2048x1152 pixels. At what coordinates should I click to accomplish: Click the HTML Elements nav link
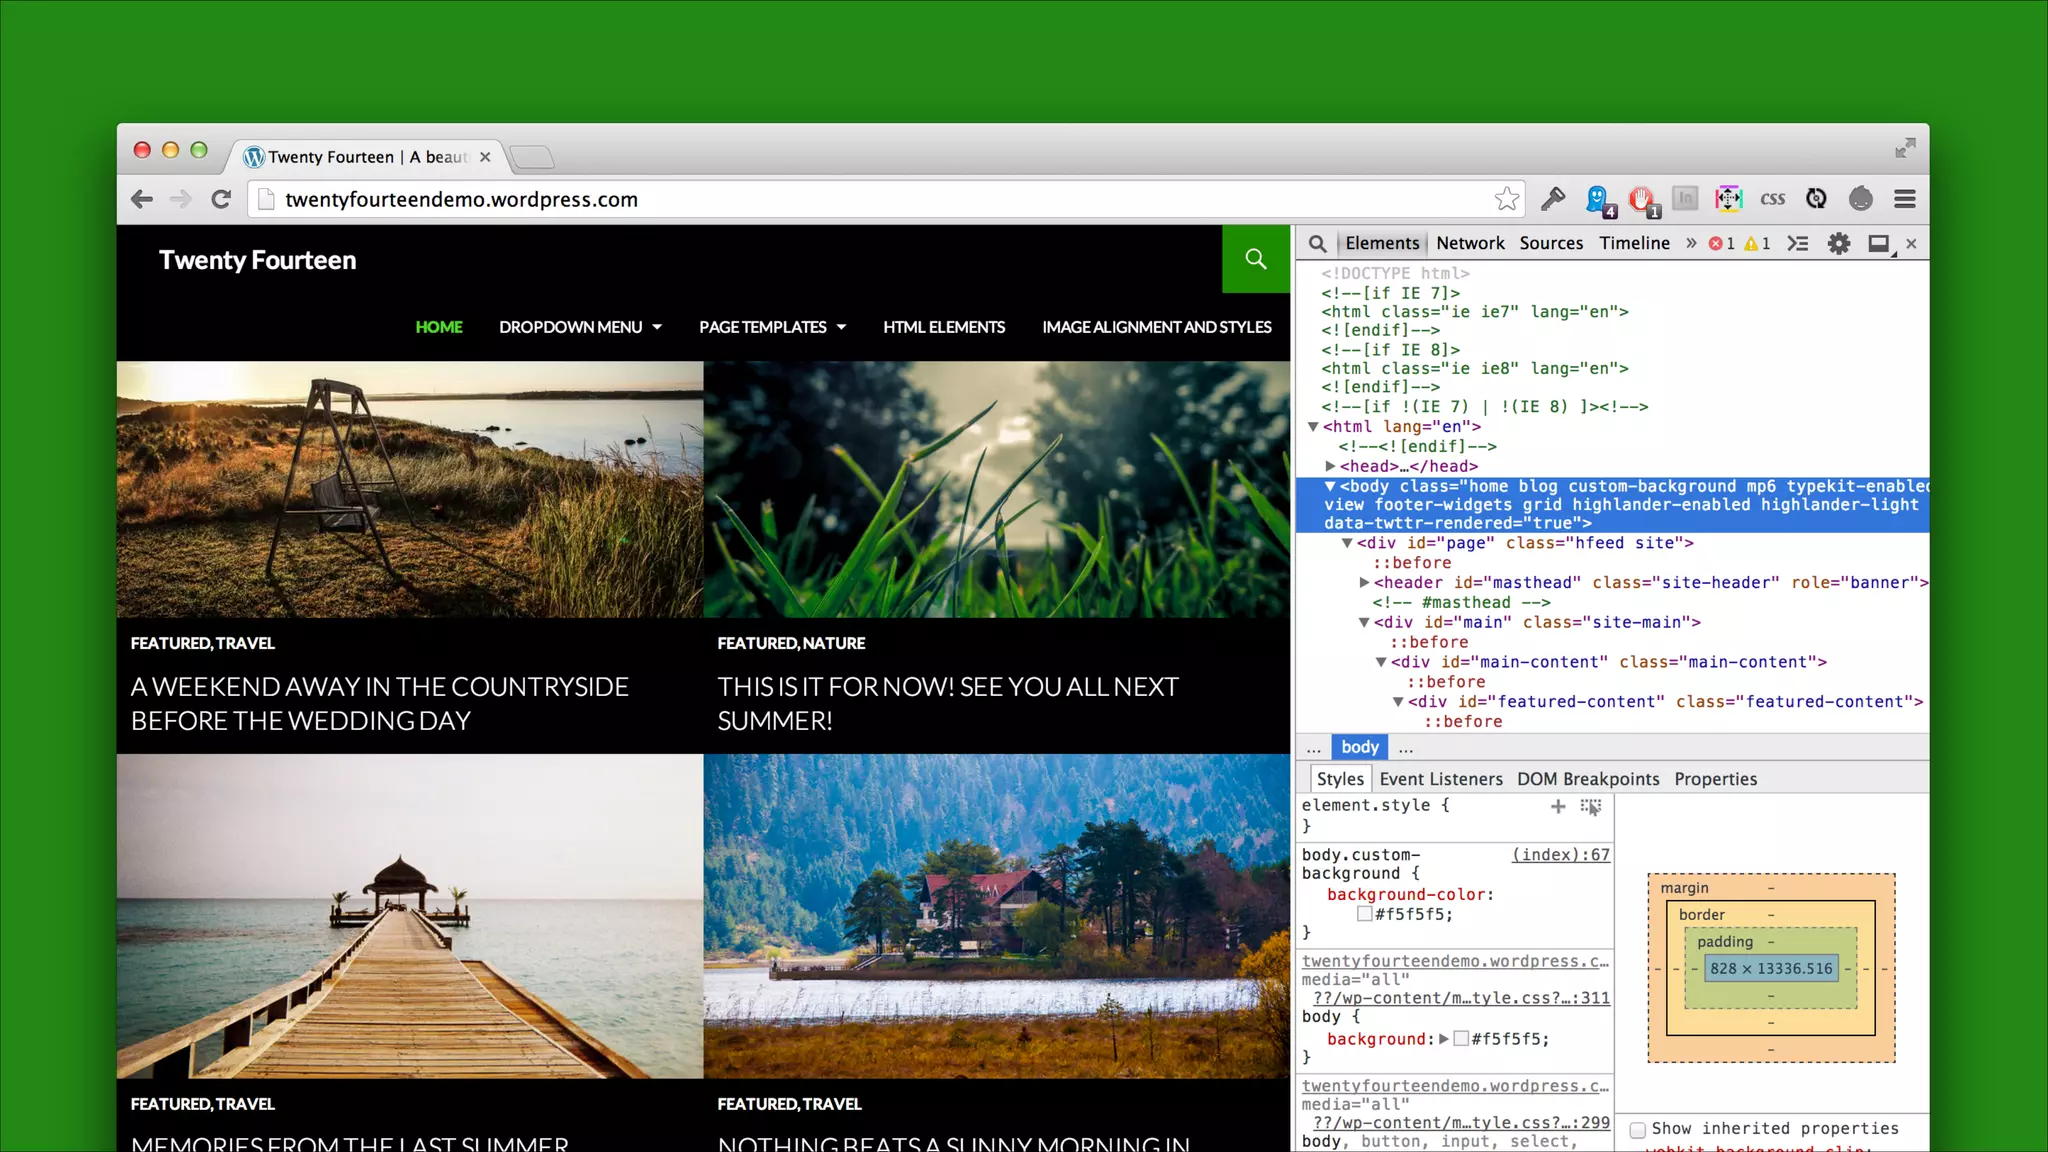click(943, 327)
